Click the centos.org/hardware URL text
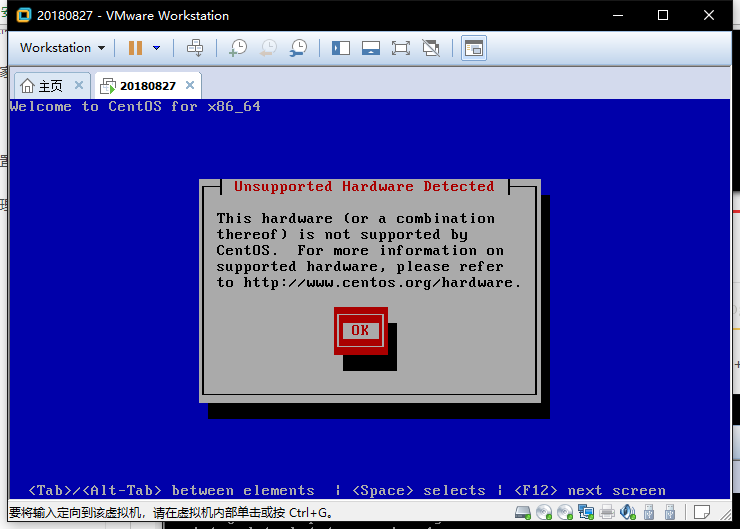Viewport: 740px width, 529px height. [x=382, y=283]
